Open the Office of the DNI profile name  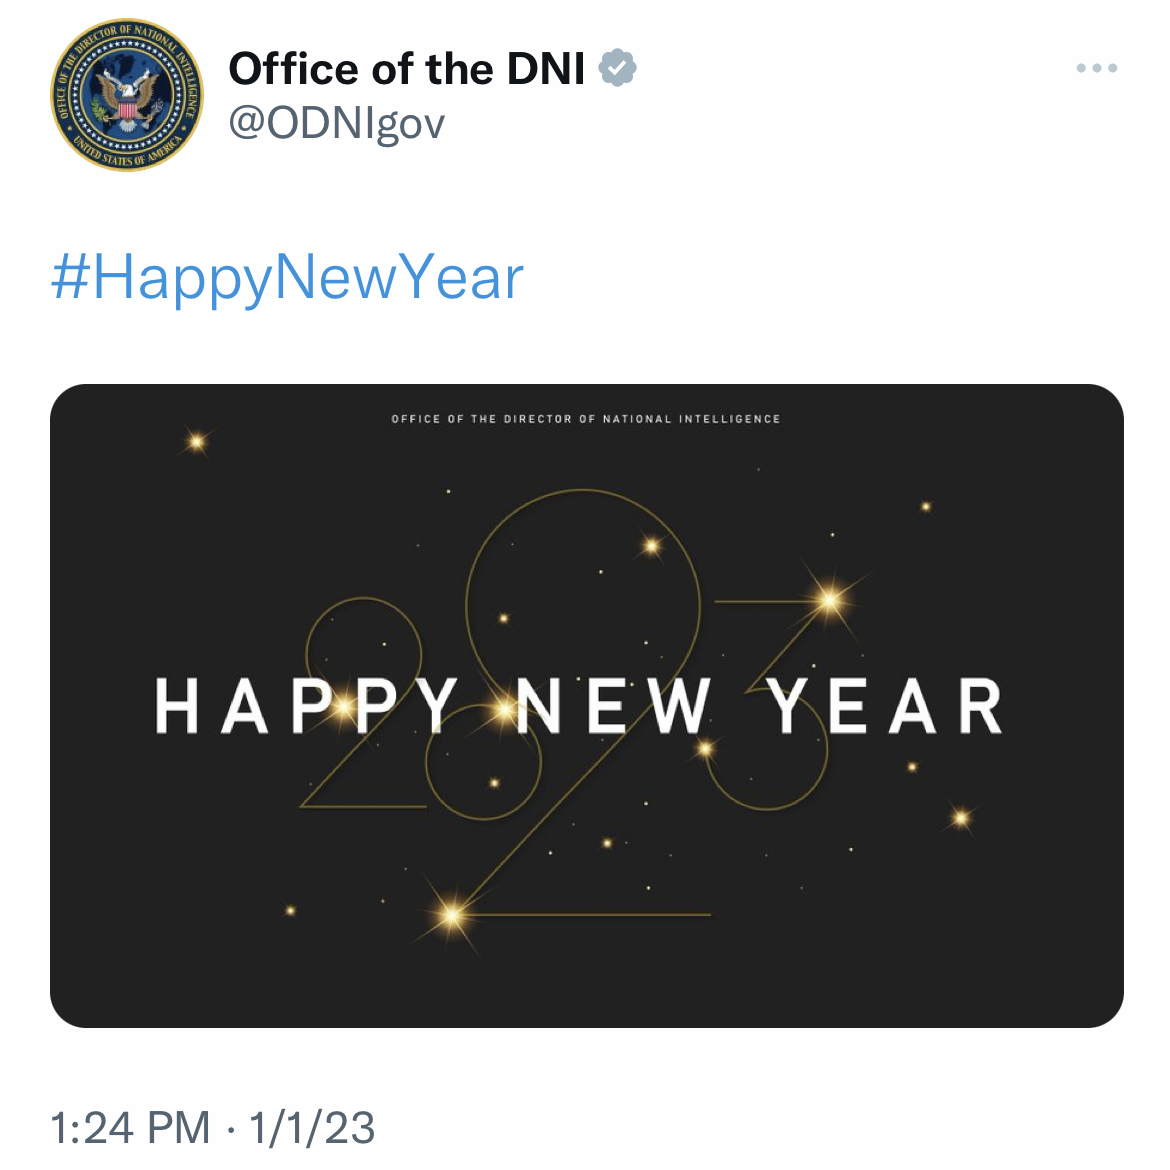(406, 69)
